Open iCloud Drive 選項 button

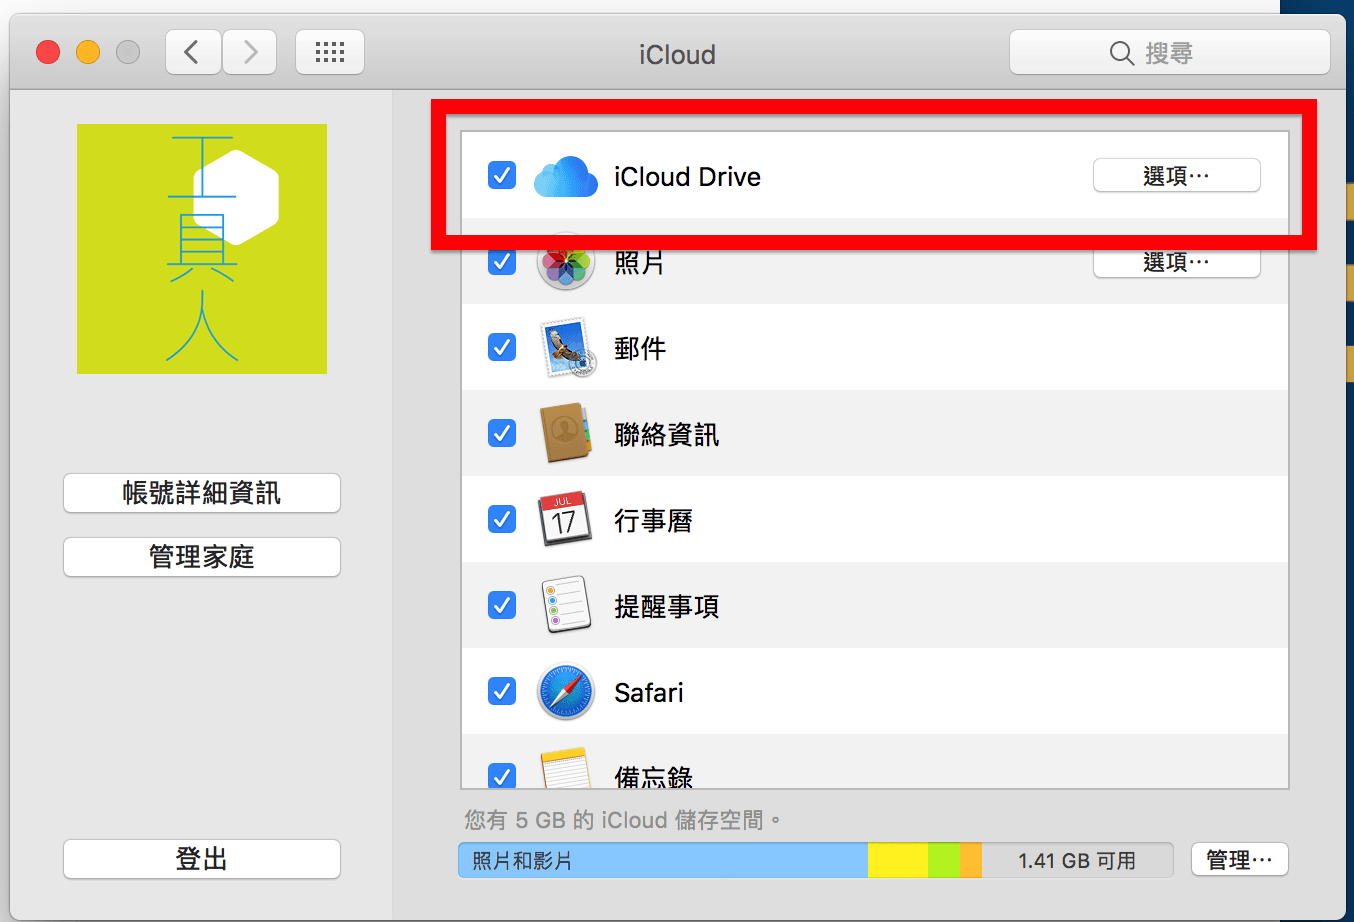(x=1177, y=176)
